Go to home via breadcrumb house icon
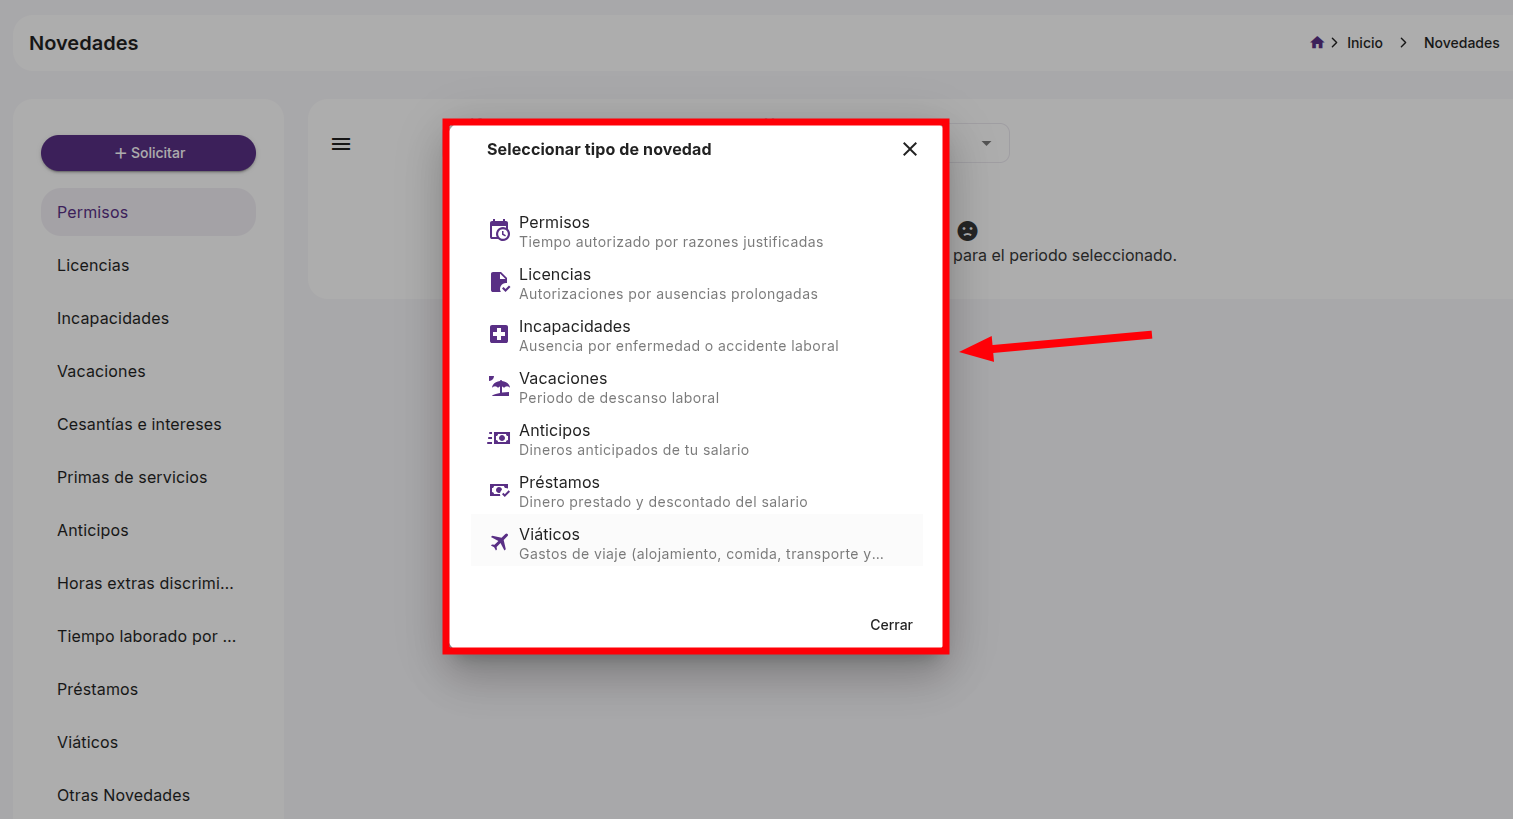The height and width of the screenshot is (819, 1513). 1317,43
